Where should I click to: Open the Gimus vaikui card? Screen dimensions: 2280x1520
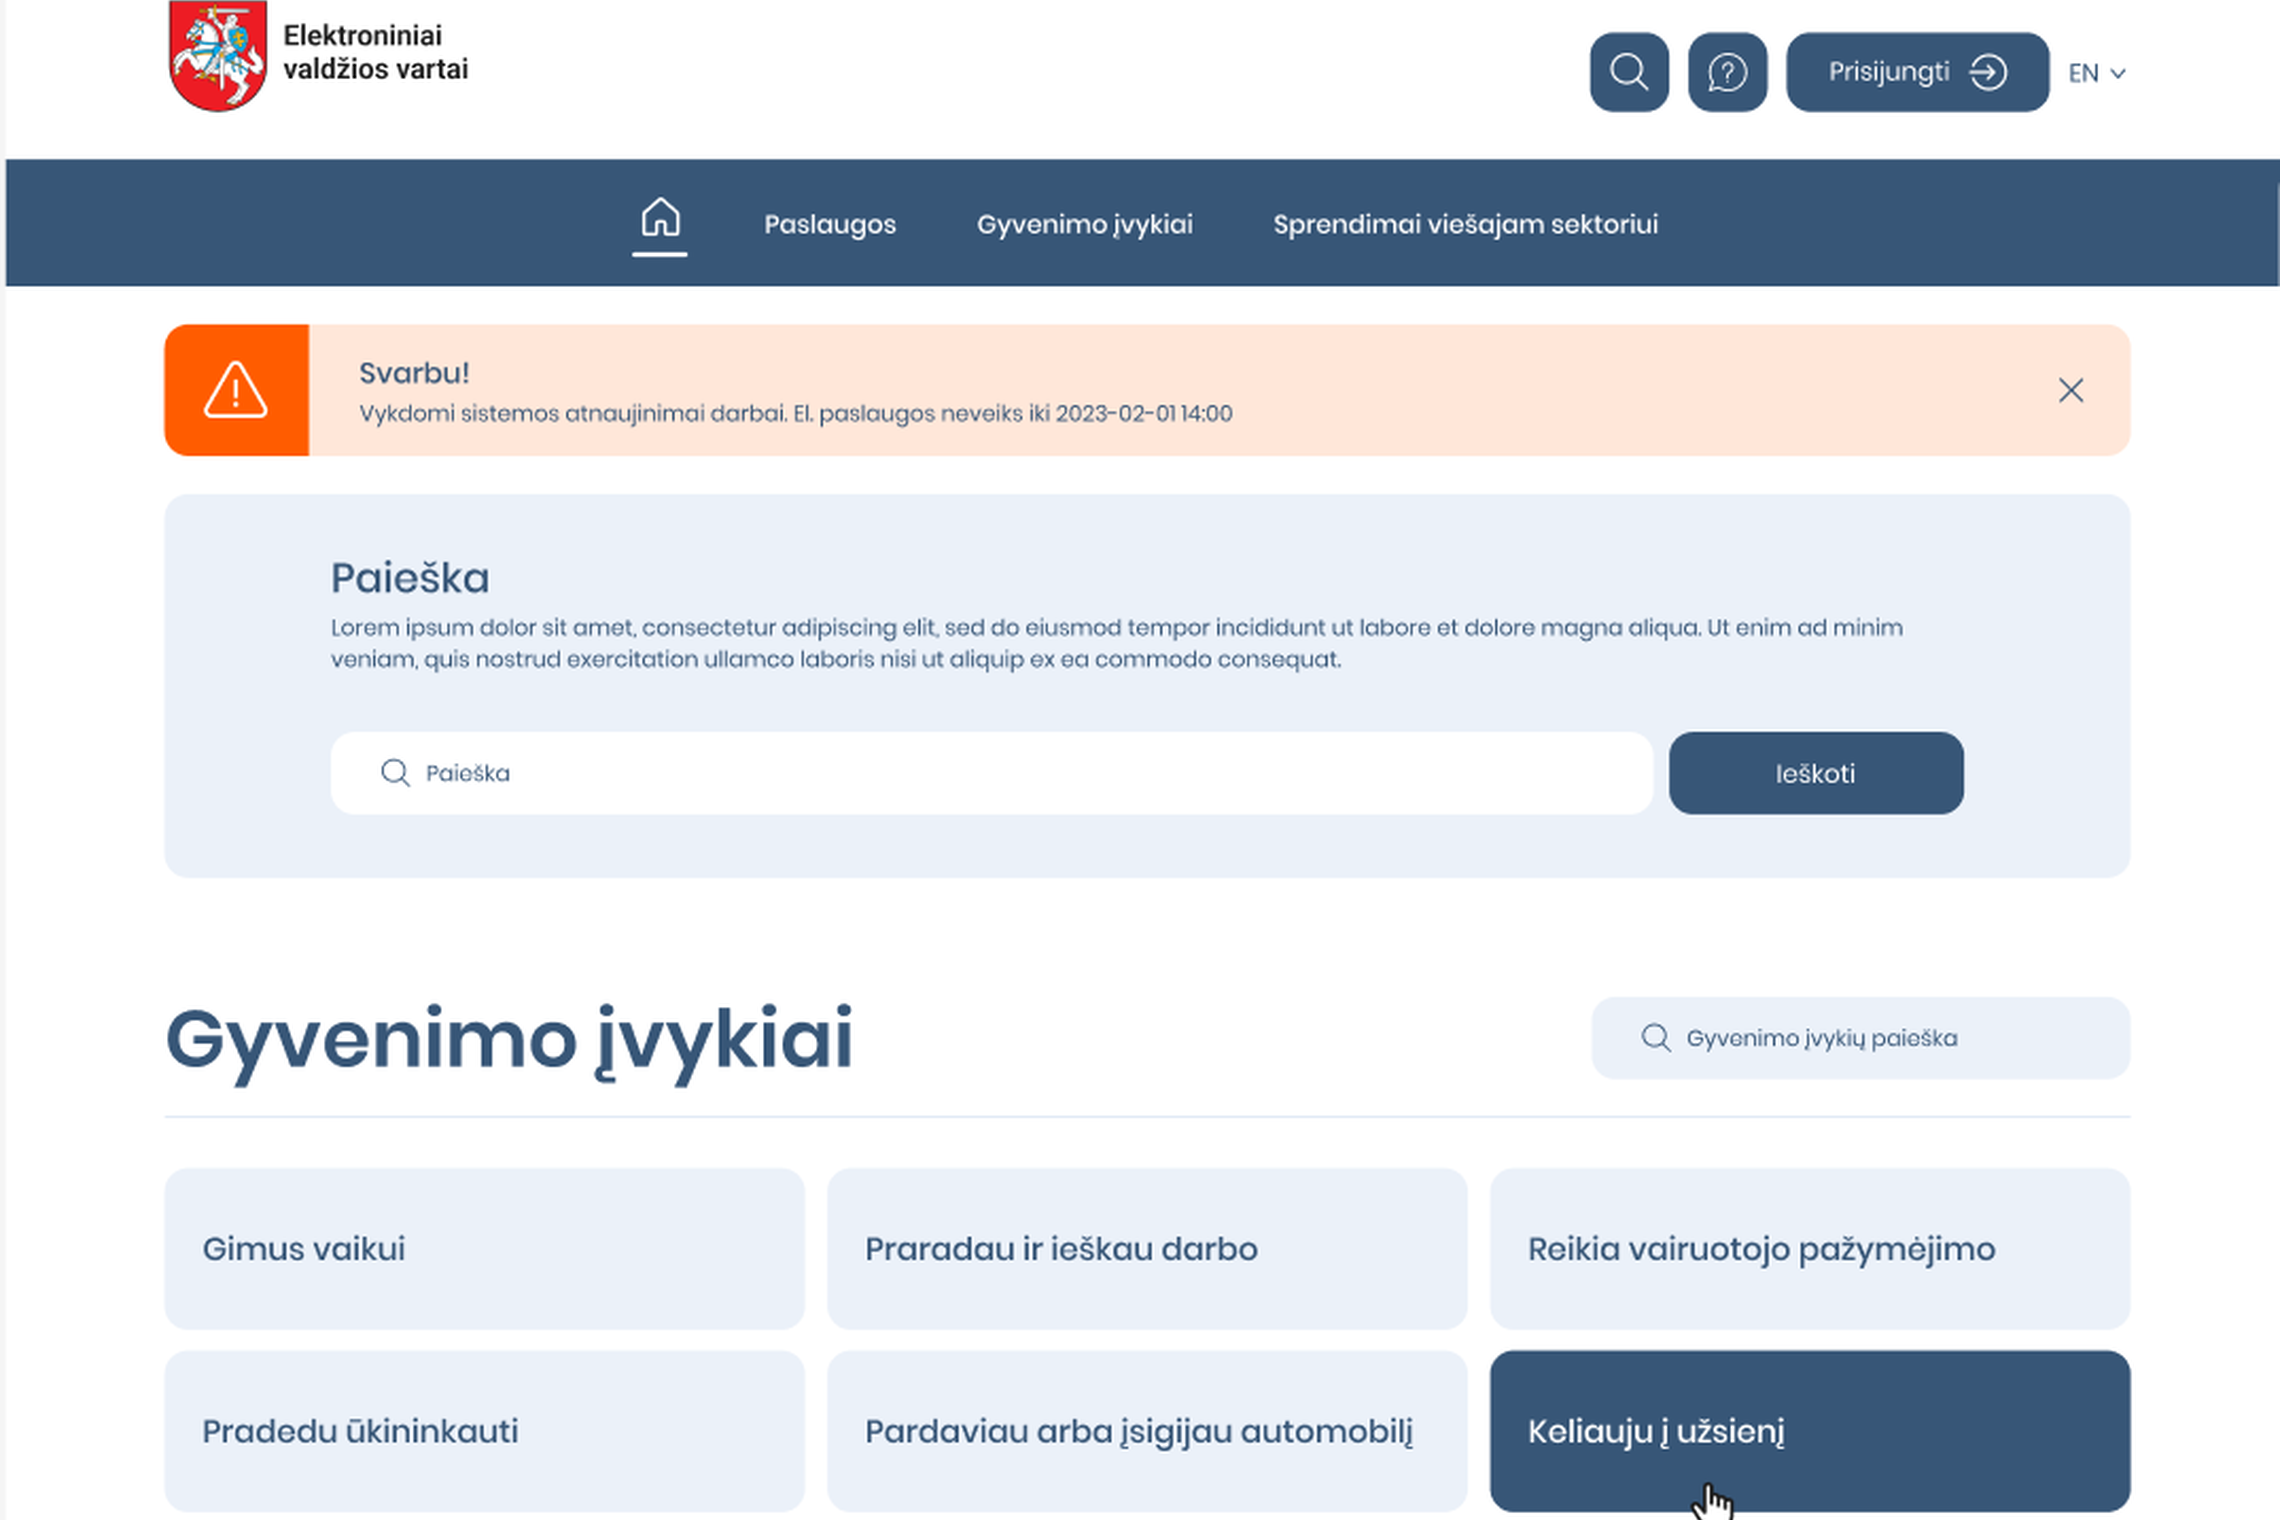(484, 1248)
